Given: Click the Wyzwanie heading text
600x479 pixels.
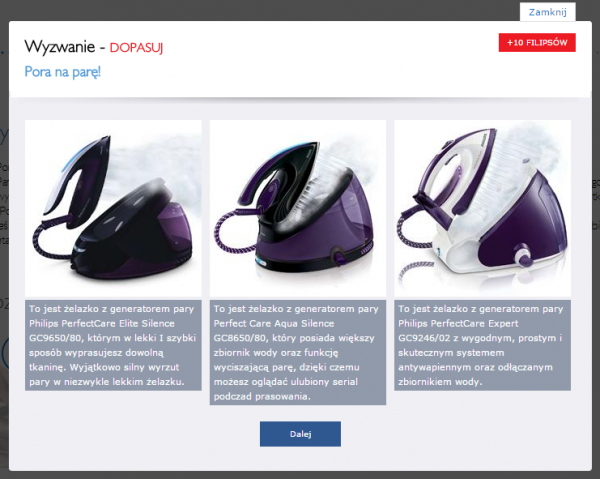Looking at the screenshot, I should (60, 47).
